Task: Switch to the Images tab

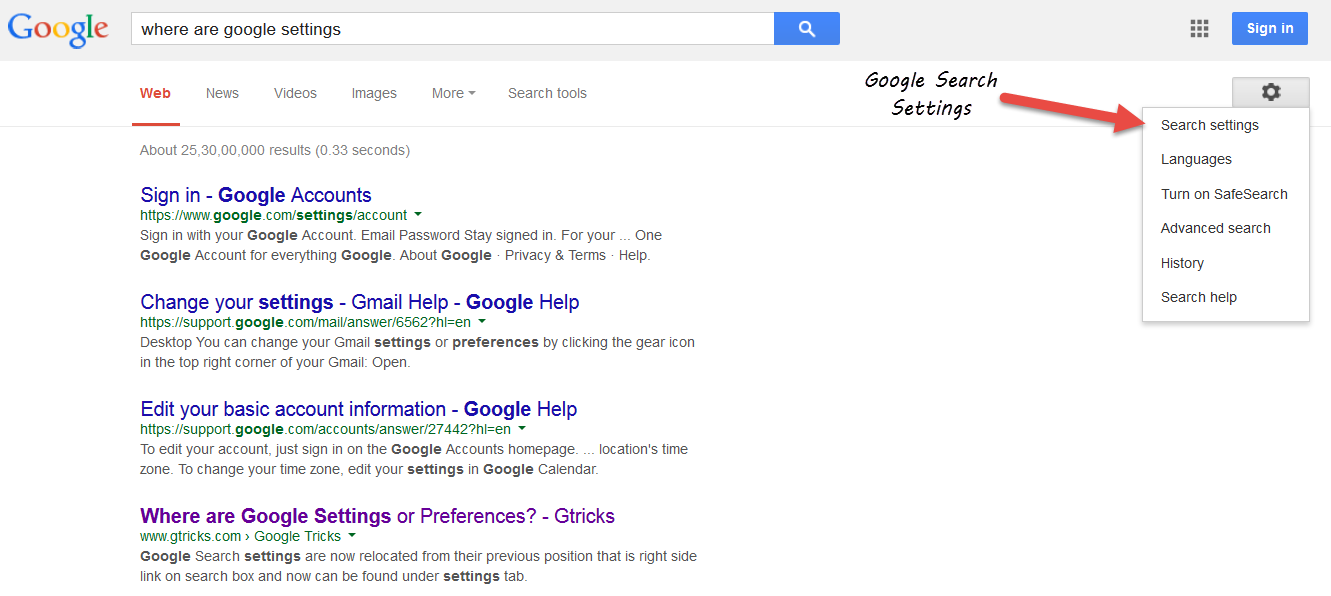Action: [374, 93]
